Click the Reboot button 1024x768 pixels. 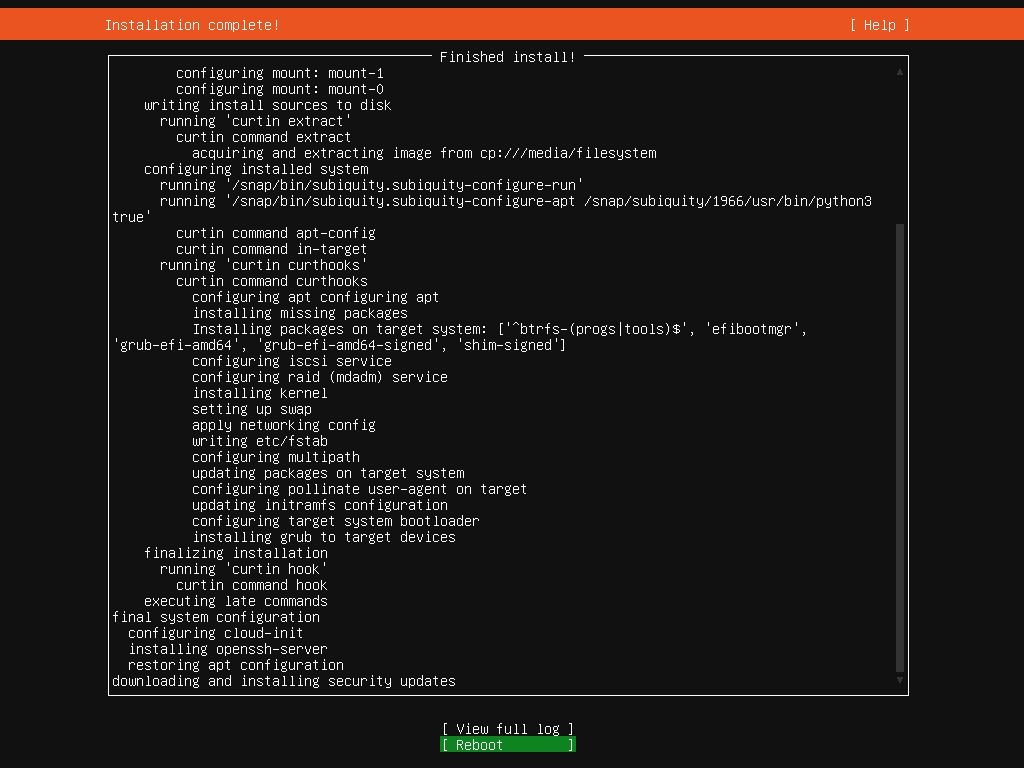(506, 744)
